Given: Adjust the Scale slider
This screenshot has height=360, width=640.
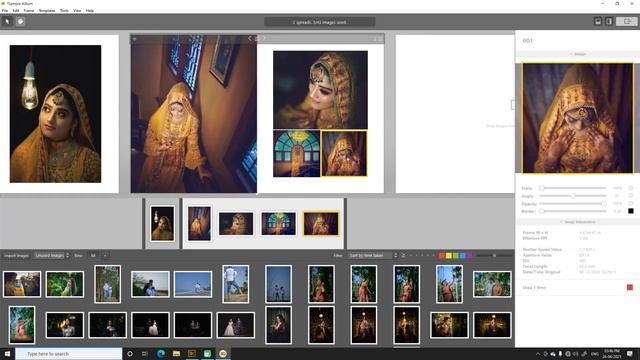Looking at the screenshot, I should pyautogui.click(x=573, y=188).
